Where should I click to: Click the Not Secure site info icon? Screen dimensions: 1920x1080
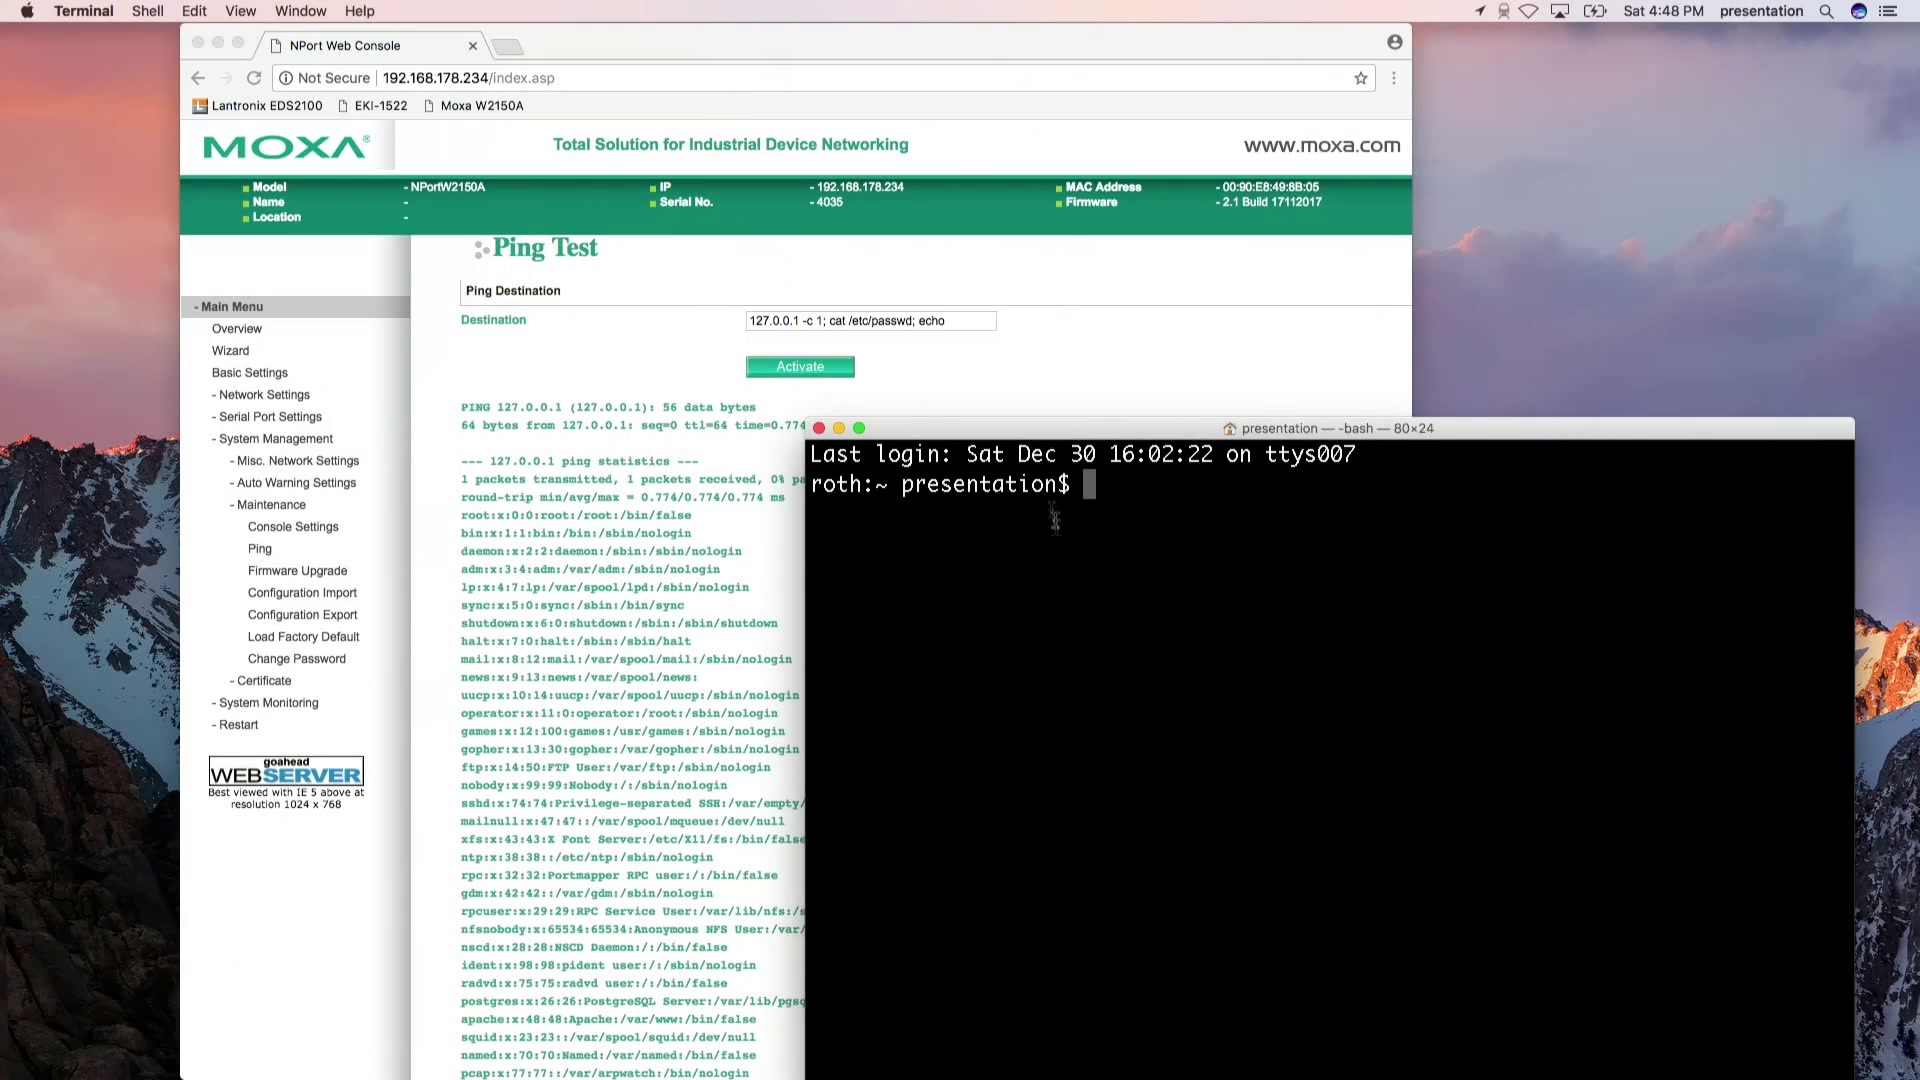pyautogui.click(x=286, y=78)
